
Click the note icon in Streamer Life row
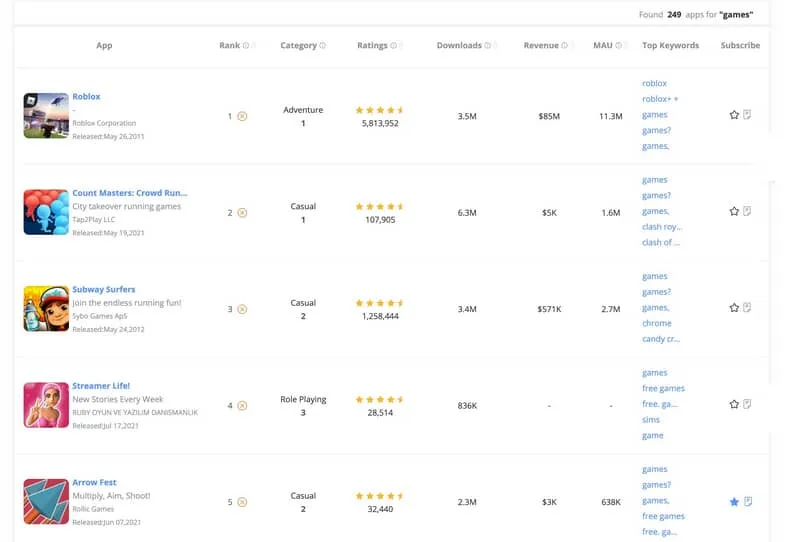point(747,404)
